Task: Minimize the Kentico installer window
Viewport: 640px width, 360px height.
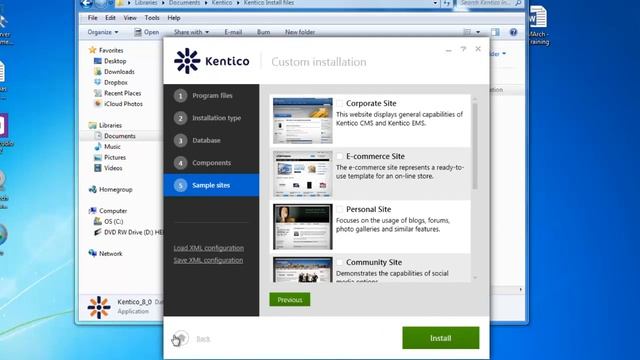Action: 448,50
